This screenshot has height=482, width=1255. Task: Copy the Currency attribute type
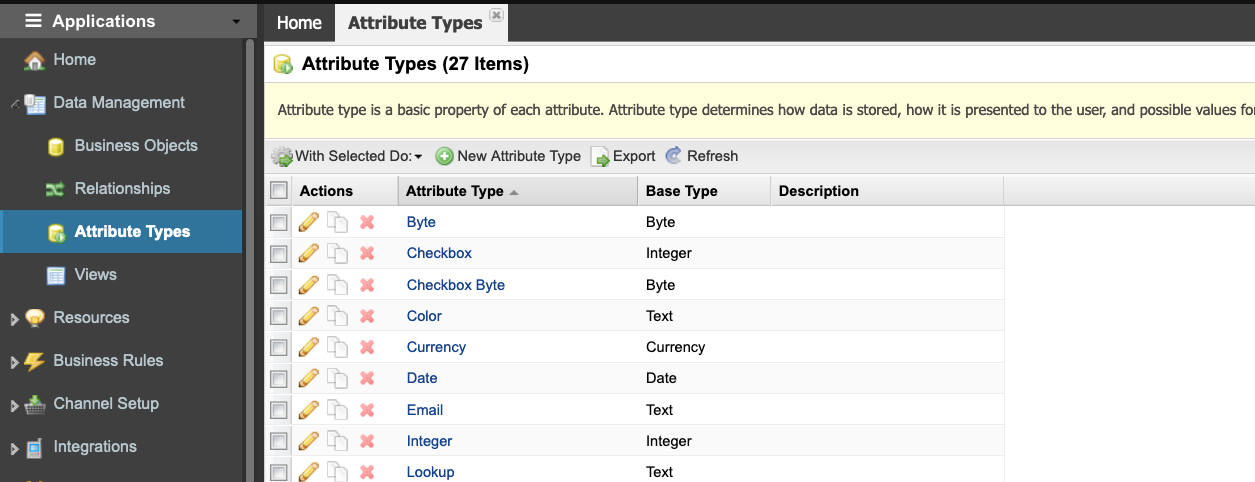[x=338, y=347]
